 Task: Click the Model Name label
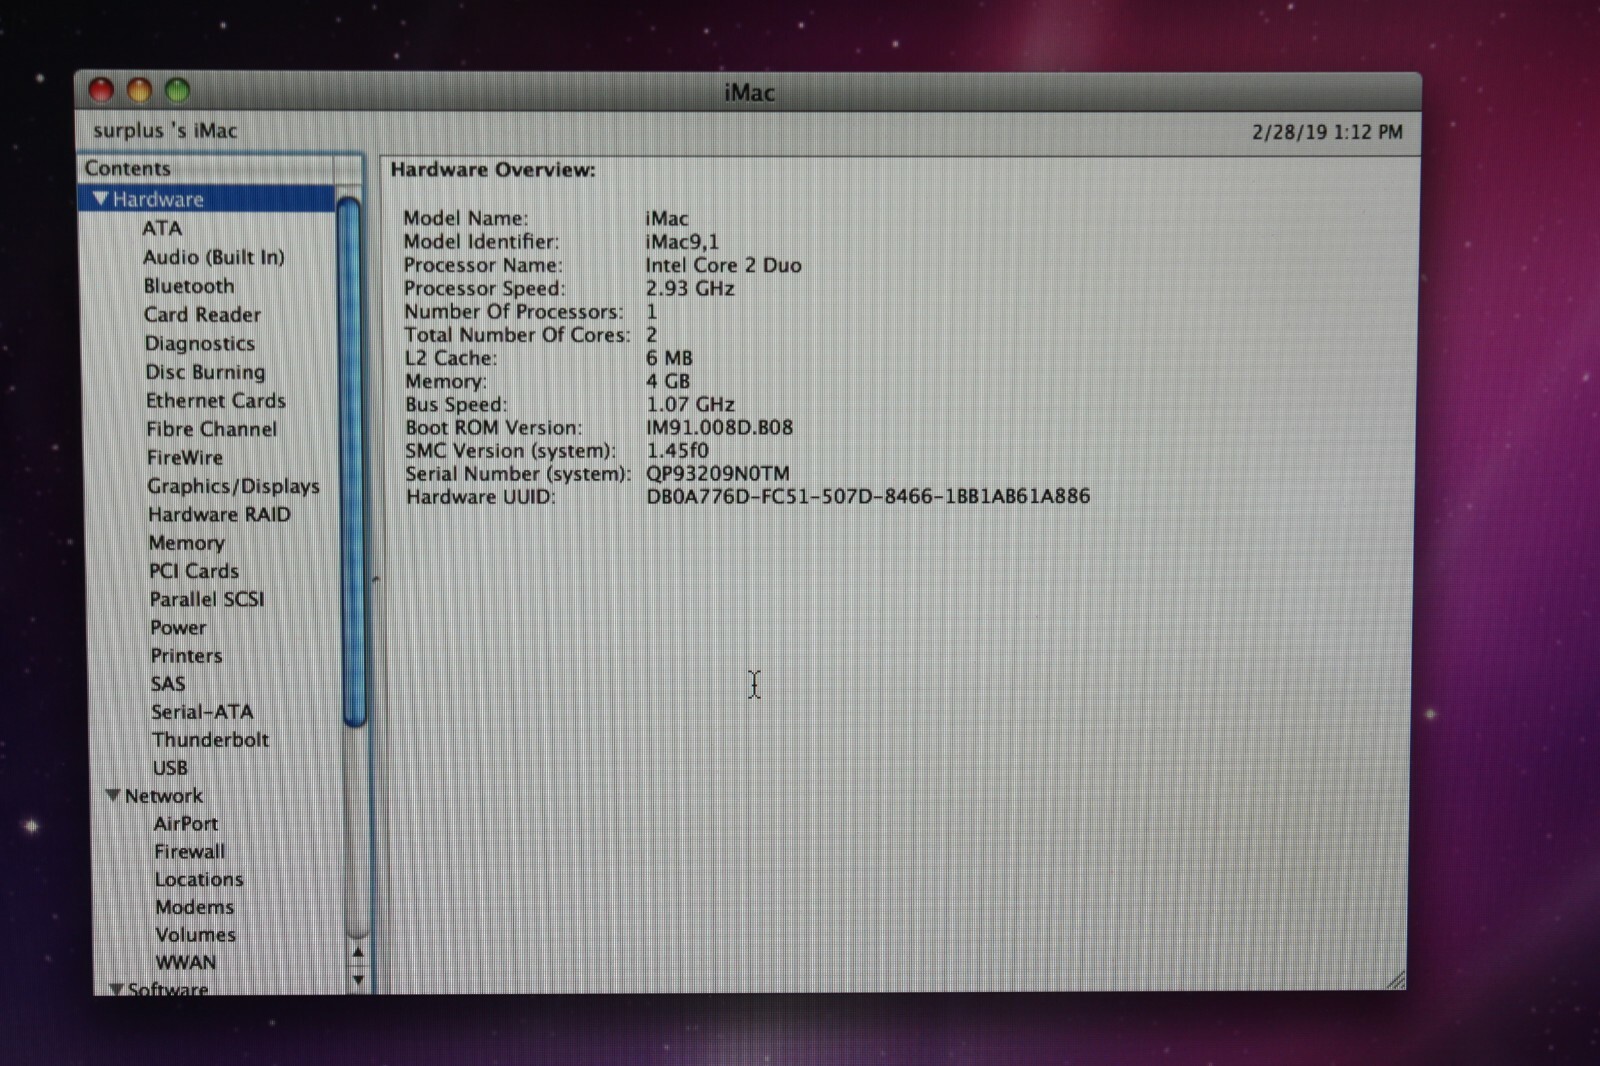tap(466, 218)
